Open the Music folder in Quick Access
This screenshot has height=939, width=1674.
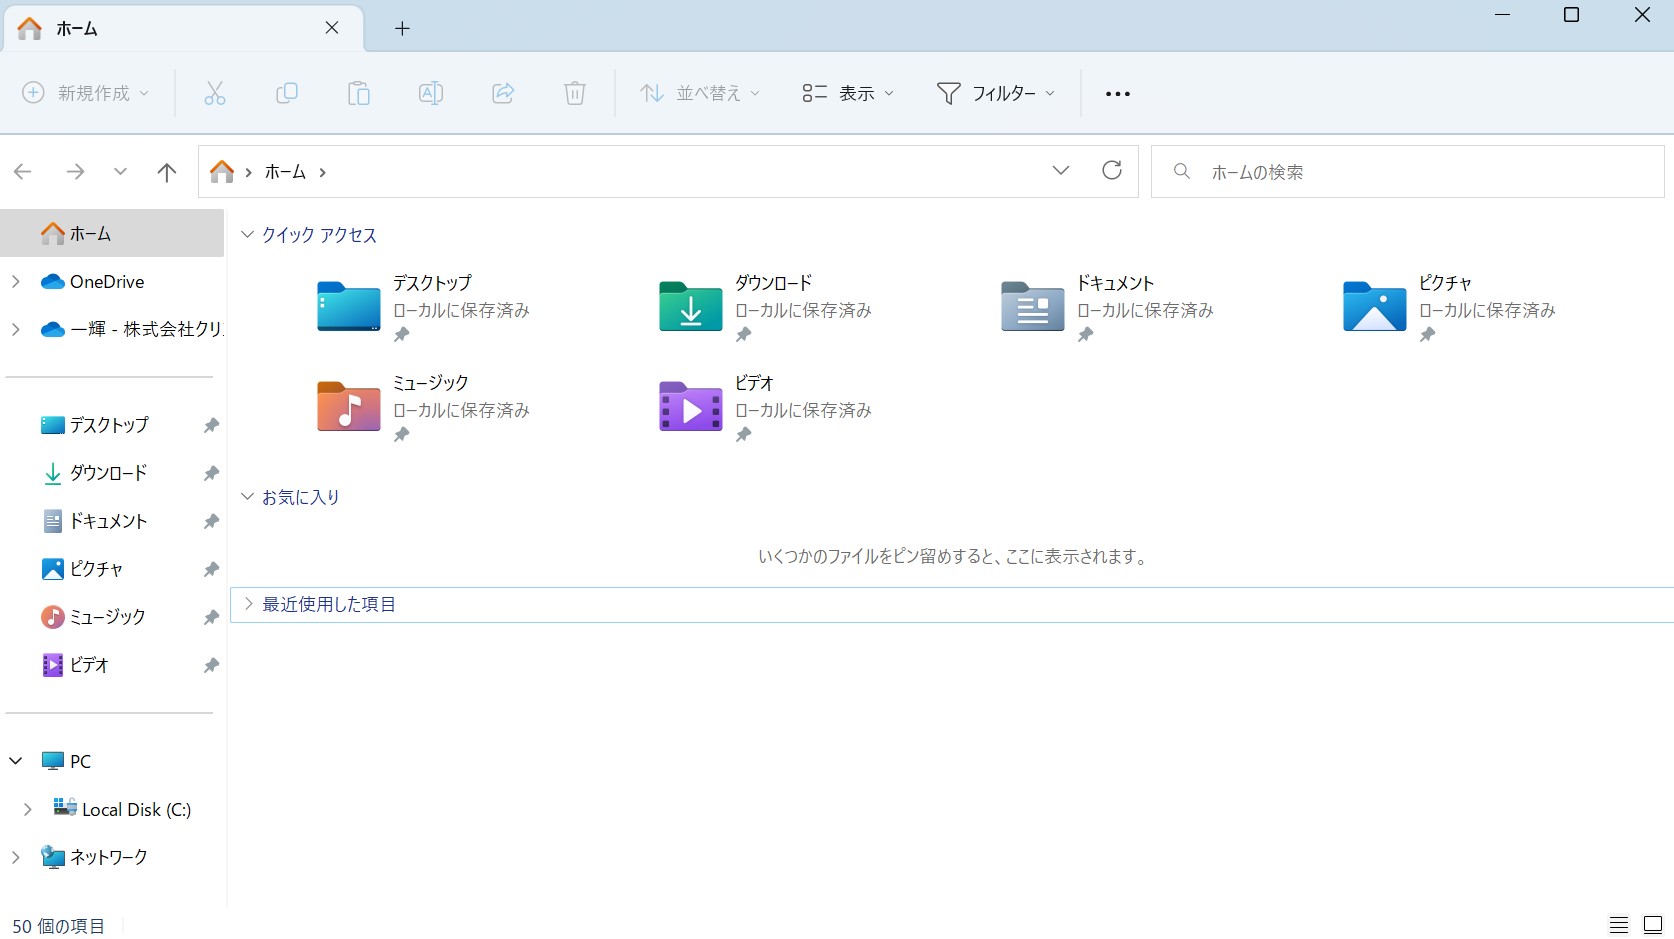pos(349,407)
